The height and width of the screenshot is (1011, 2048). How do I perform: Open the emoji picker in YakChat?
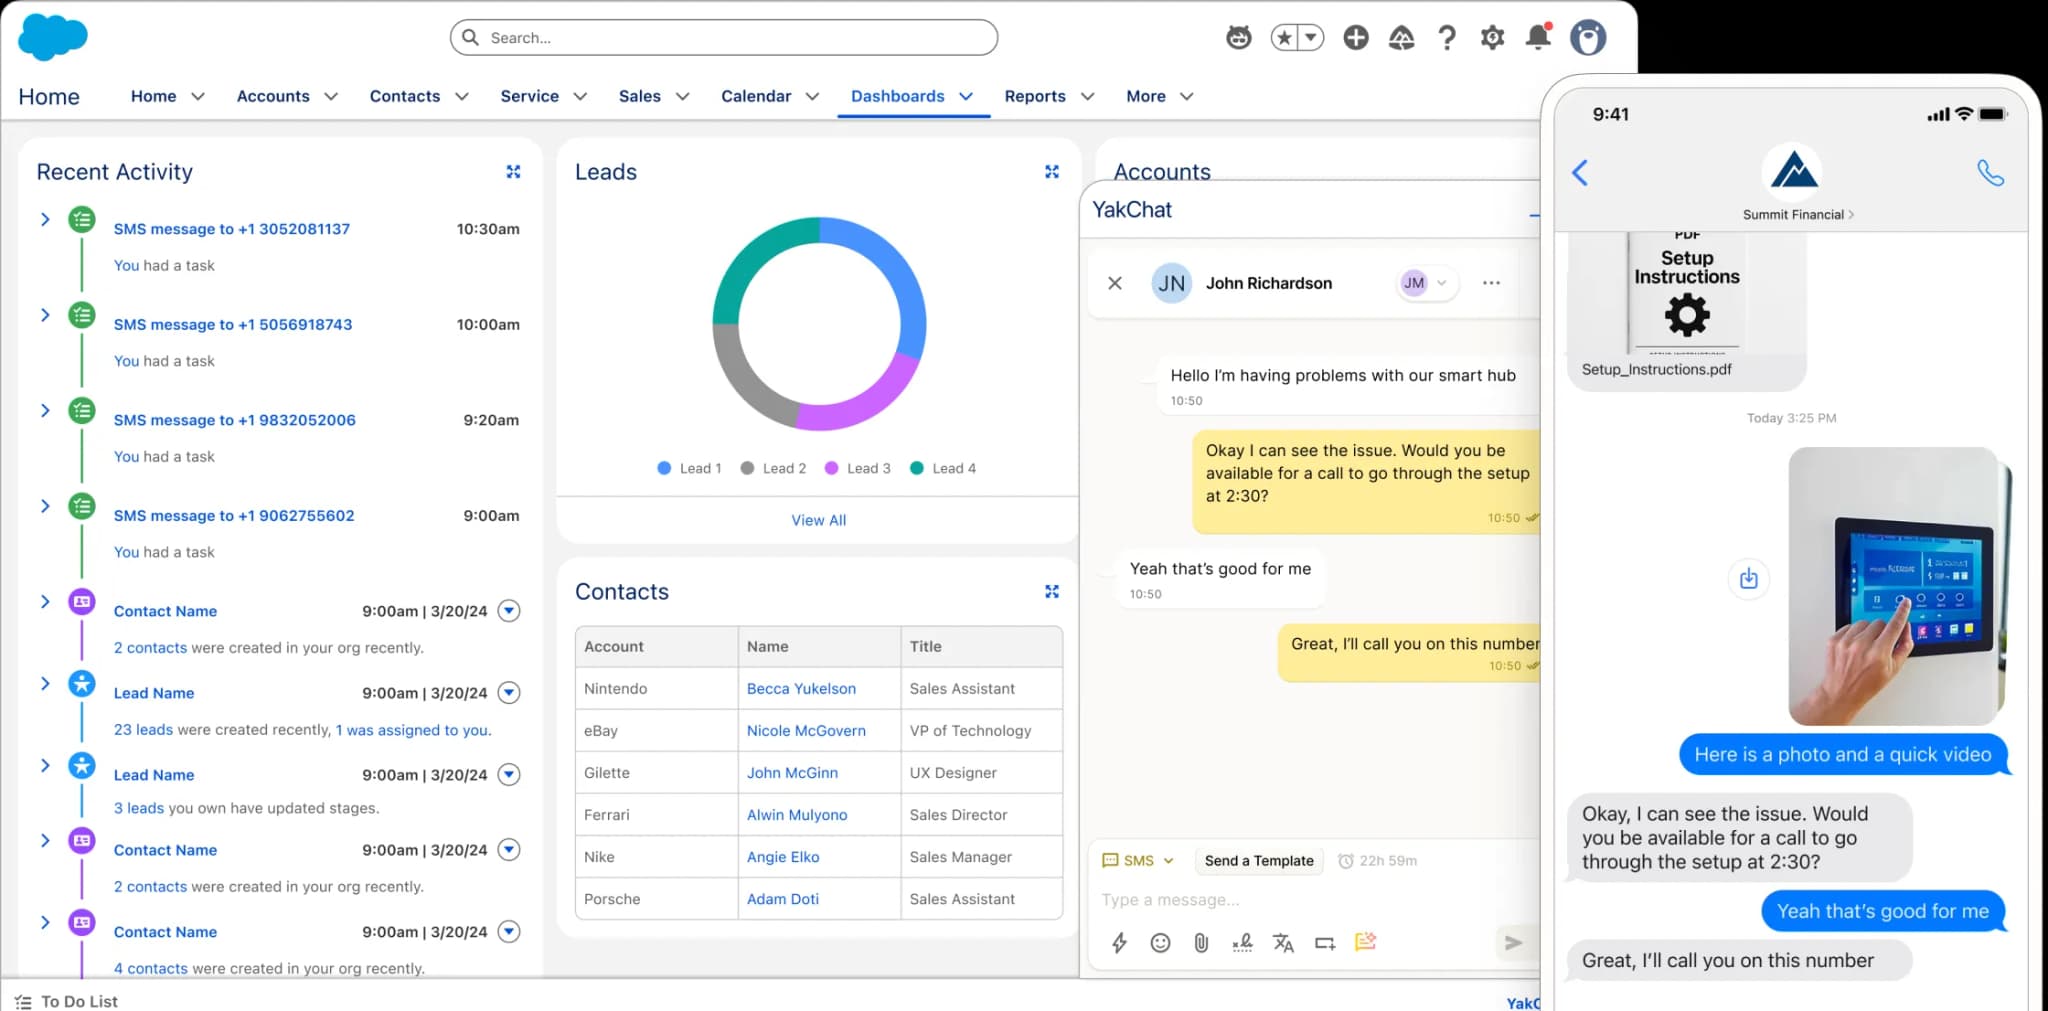click(1160, 943)
